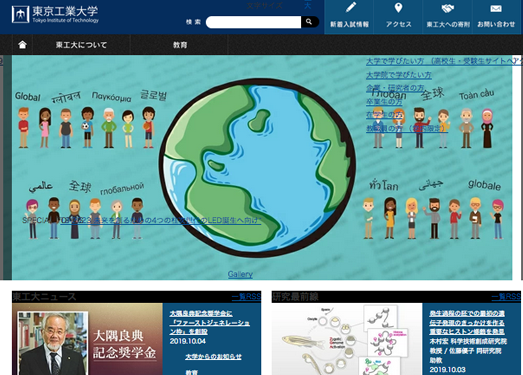Screen dimensions: 523x375
Task: Open the envelope お問い合わせ icon
Action: (x=496, y=16)
